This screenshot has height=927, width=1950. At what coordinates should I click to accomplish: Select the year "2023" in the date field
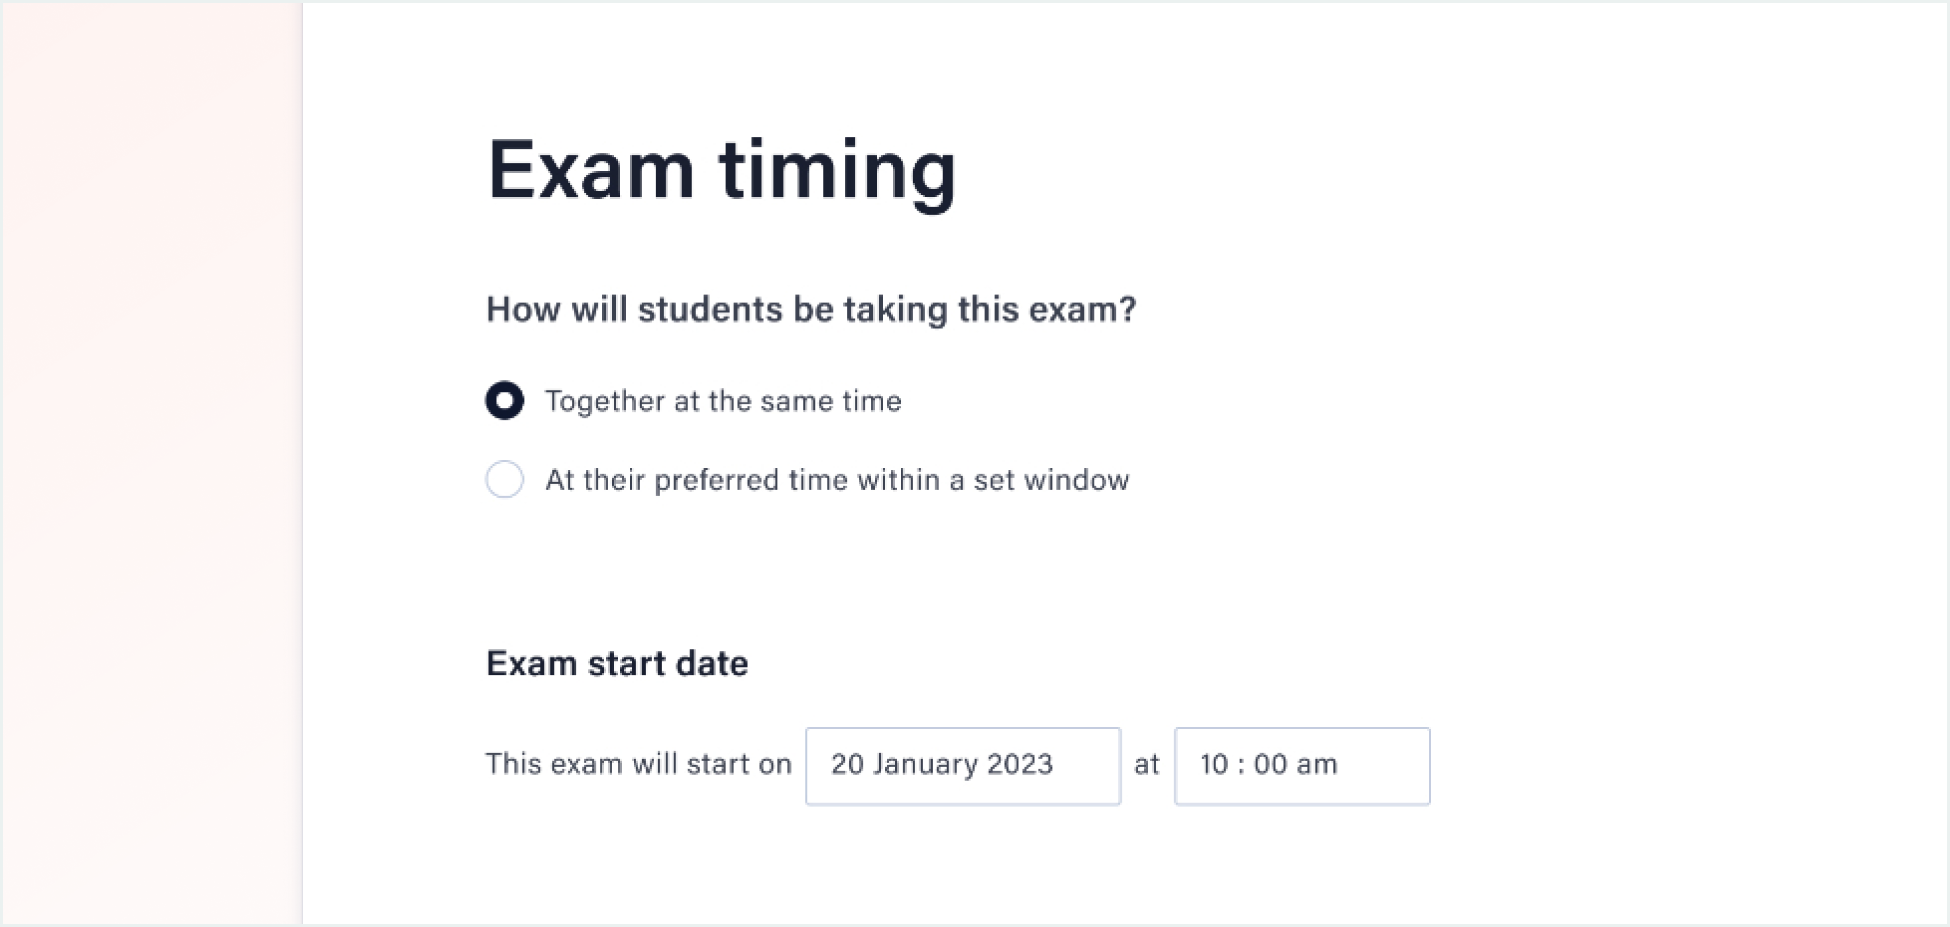[1020, 765]
